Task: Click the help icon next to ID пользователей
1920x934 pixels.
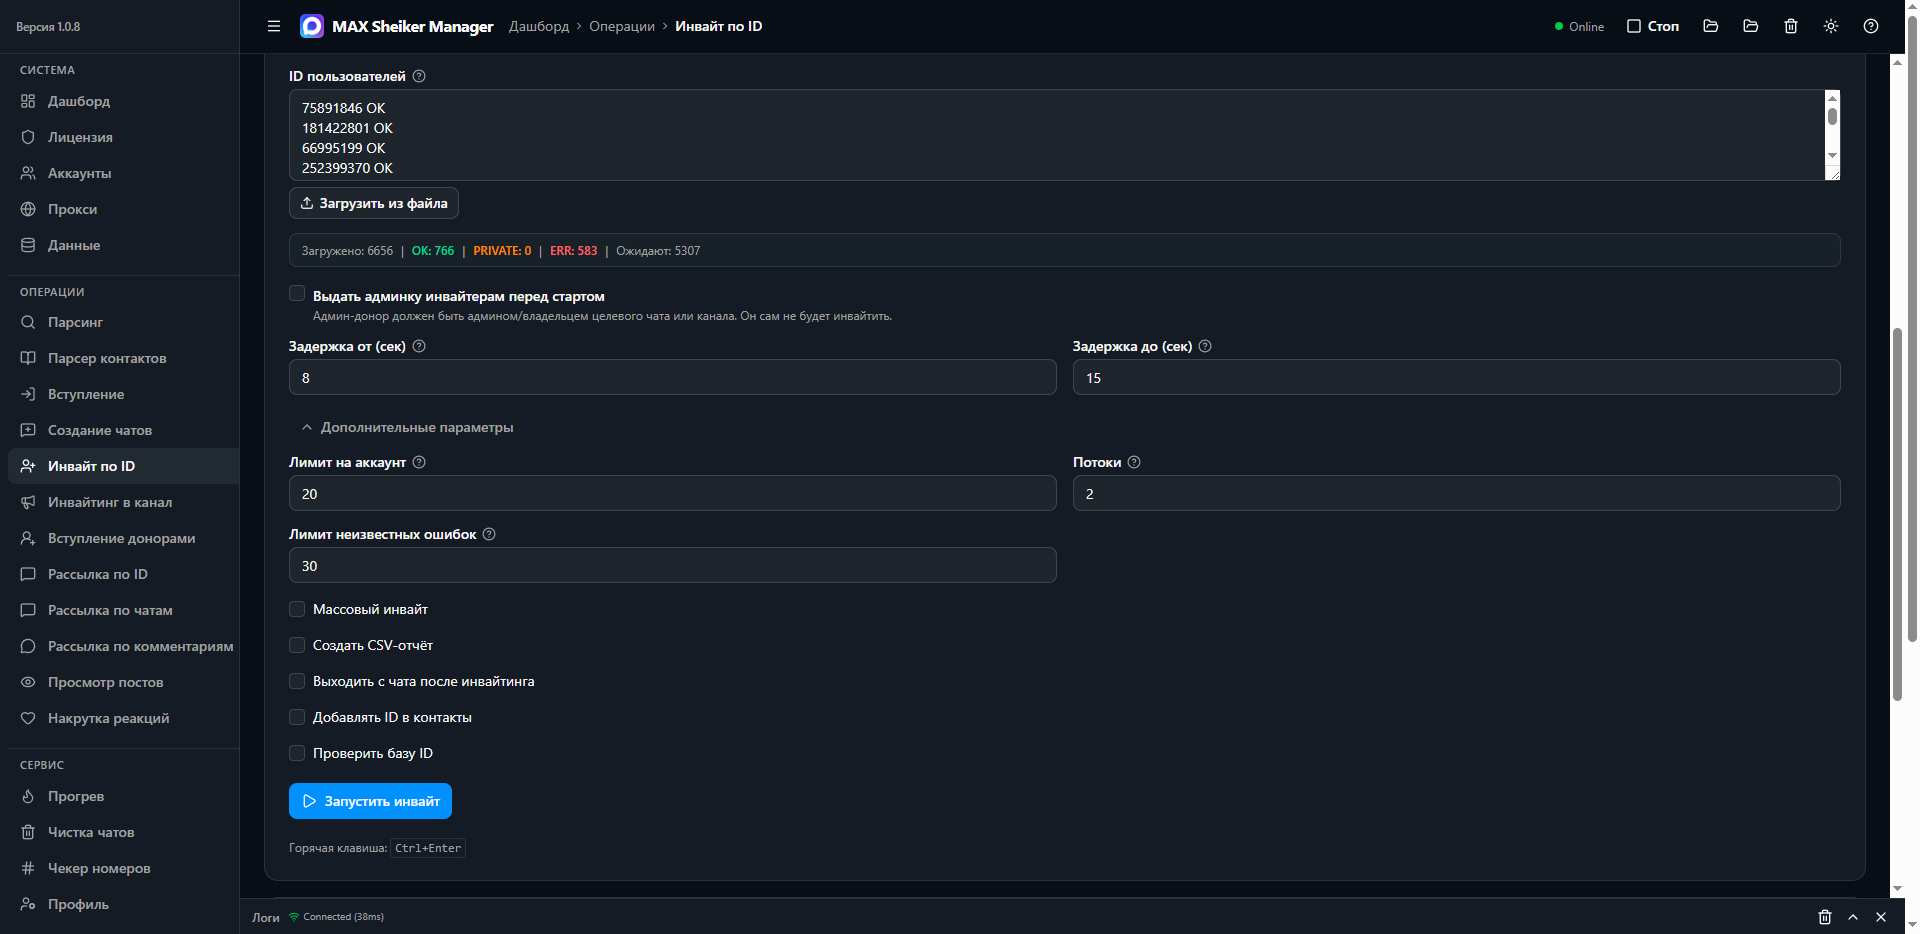Action: 419,76
